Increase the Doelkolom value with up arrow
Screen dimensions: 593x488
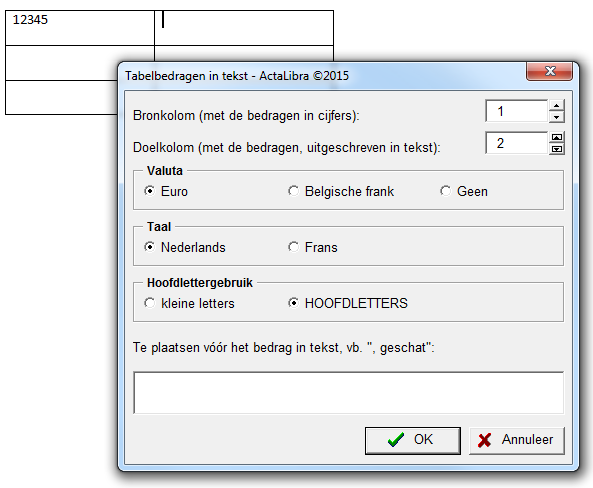(x=556, y=137)
